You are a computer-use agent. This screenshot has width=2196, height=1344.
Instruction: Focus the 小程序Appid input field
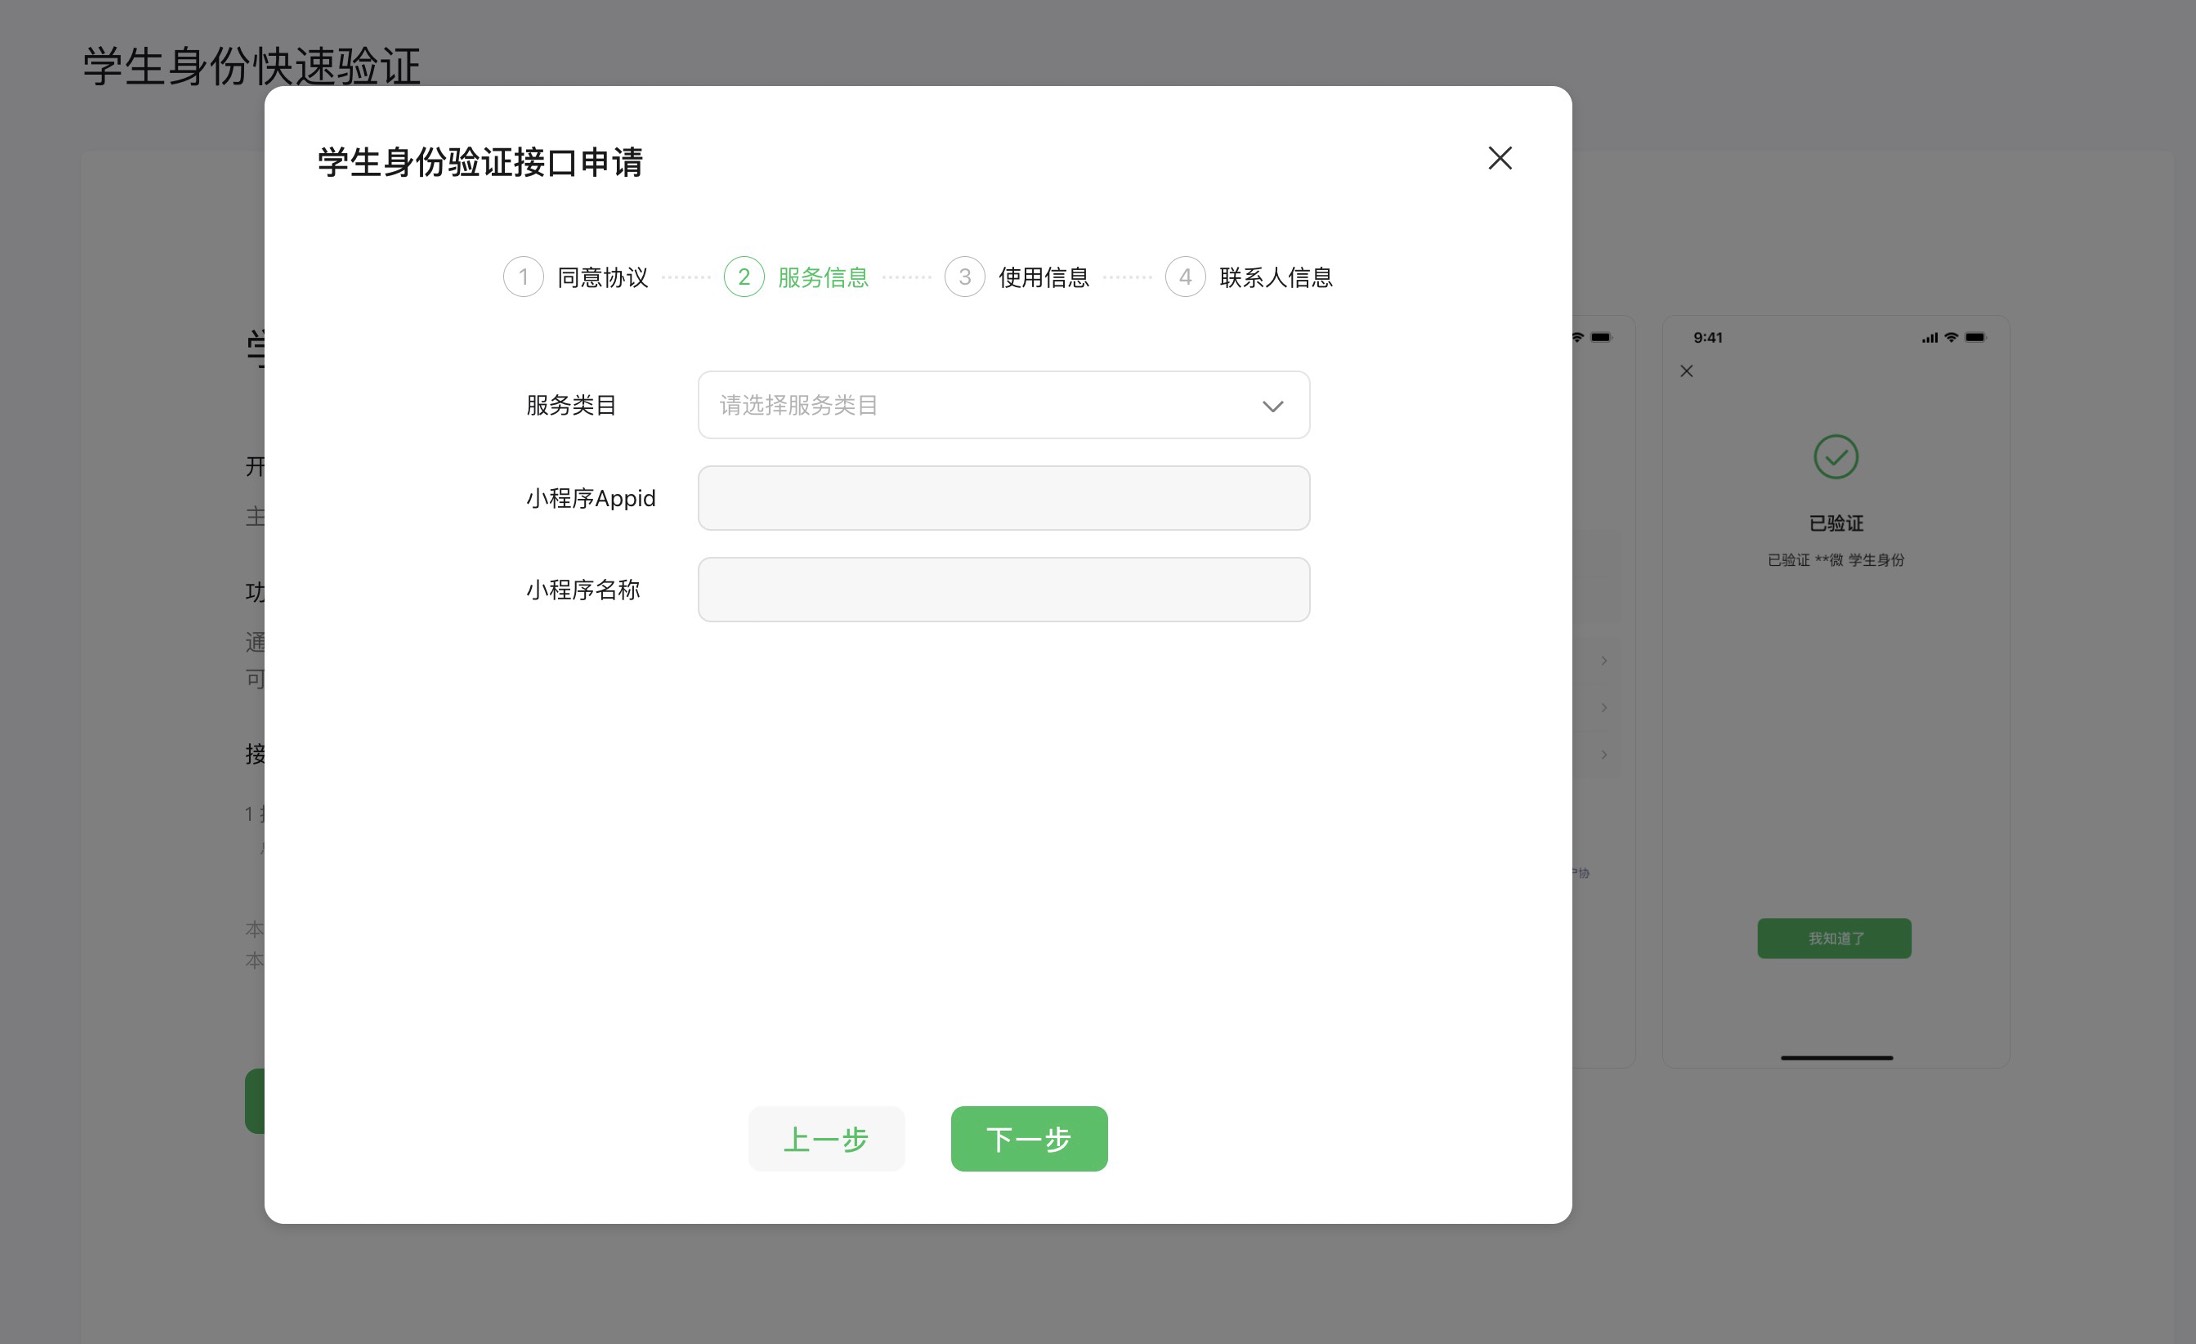pos(1003,498)
